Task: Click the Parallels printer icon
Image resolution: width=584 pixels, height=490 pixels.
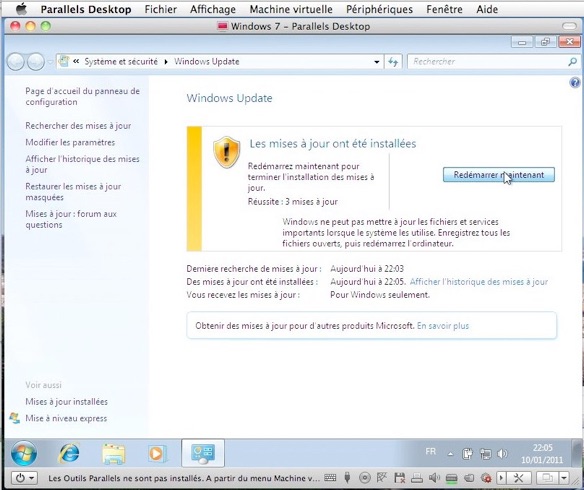Action: click(x=417, y=478)
